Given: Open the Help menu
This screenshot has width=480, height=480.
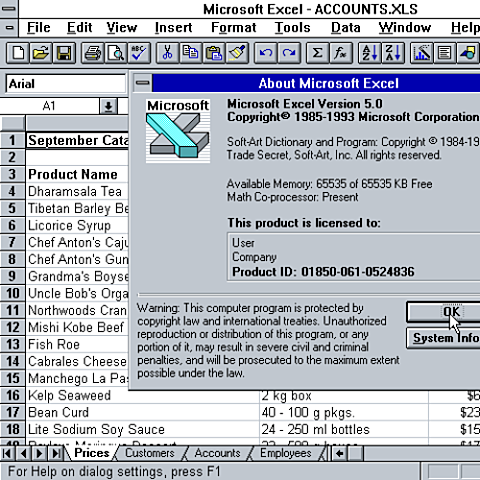Looking at the screenshot, I should tap(465, 28).
